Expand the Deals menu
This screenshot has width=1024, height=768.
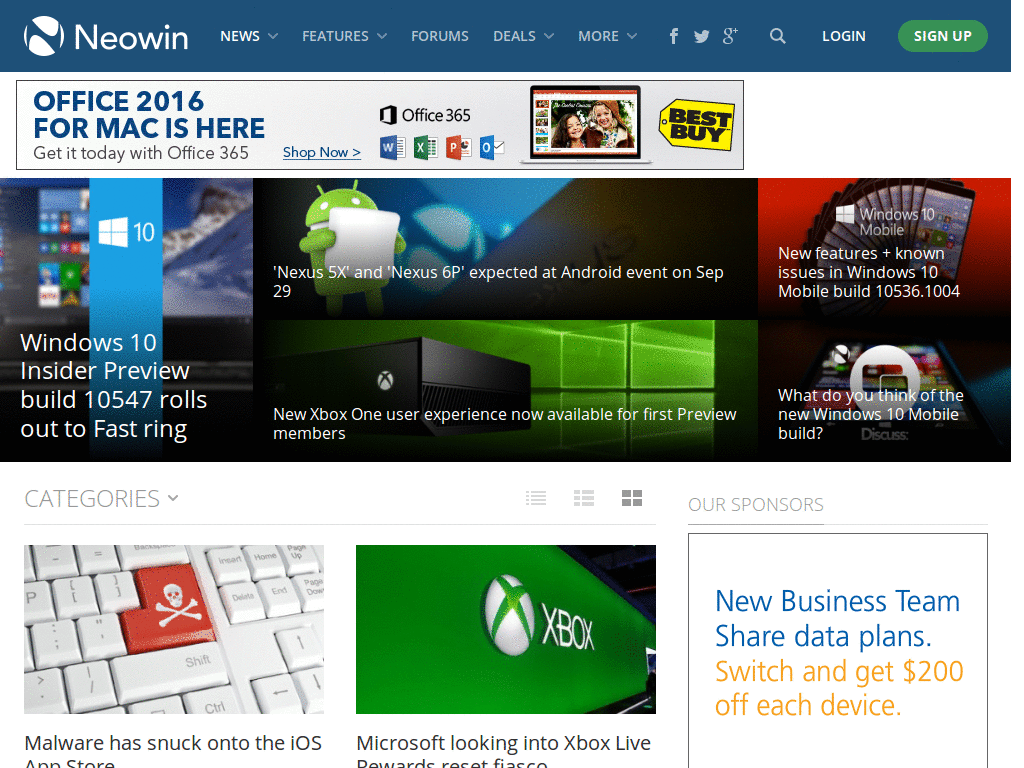(x=523, y=36)
